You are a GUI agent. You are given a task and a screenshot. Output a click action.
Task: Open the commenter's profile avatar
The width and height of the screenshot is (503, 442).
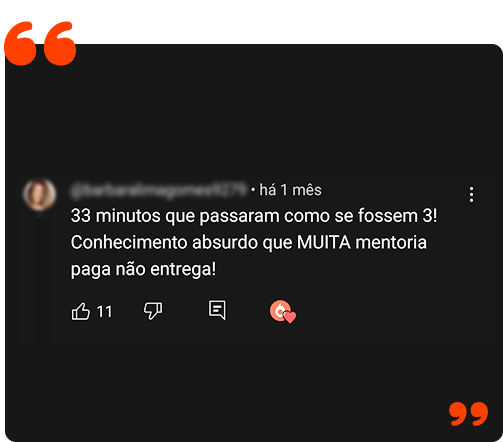tap(39, 195)
